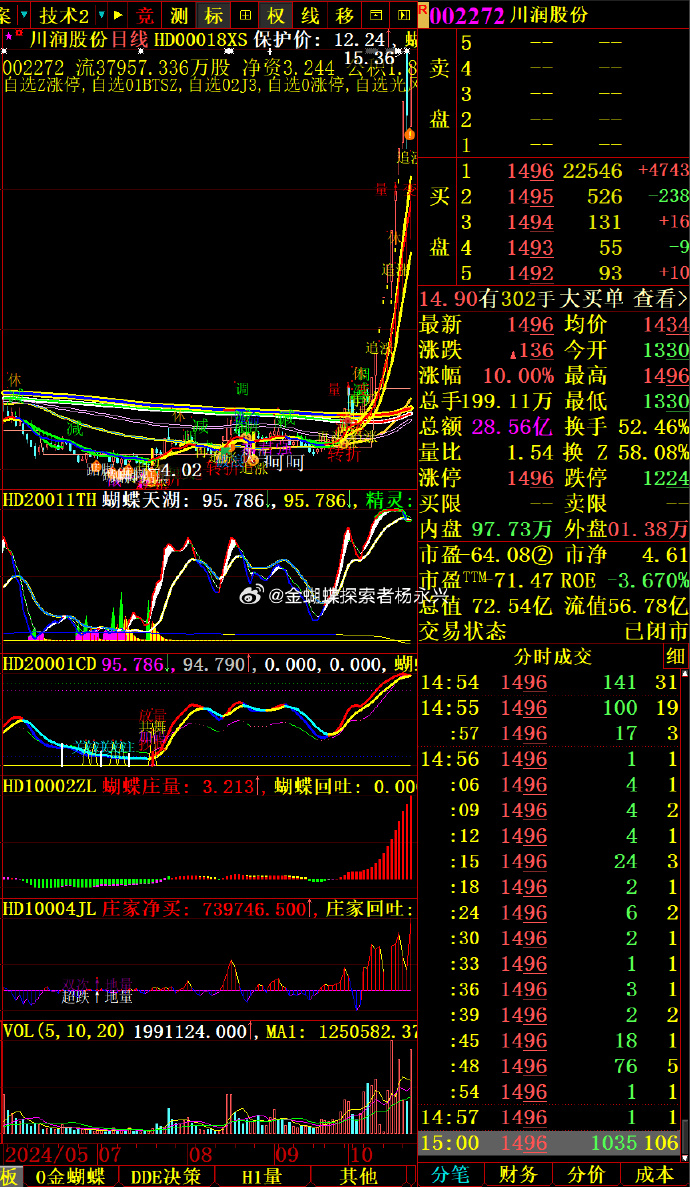Click the small play arrow after 技术2
Screen dimensions: 690x1187
119,15
